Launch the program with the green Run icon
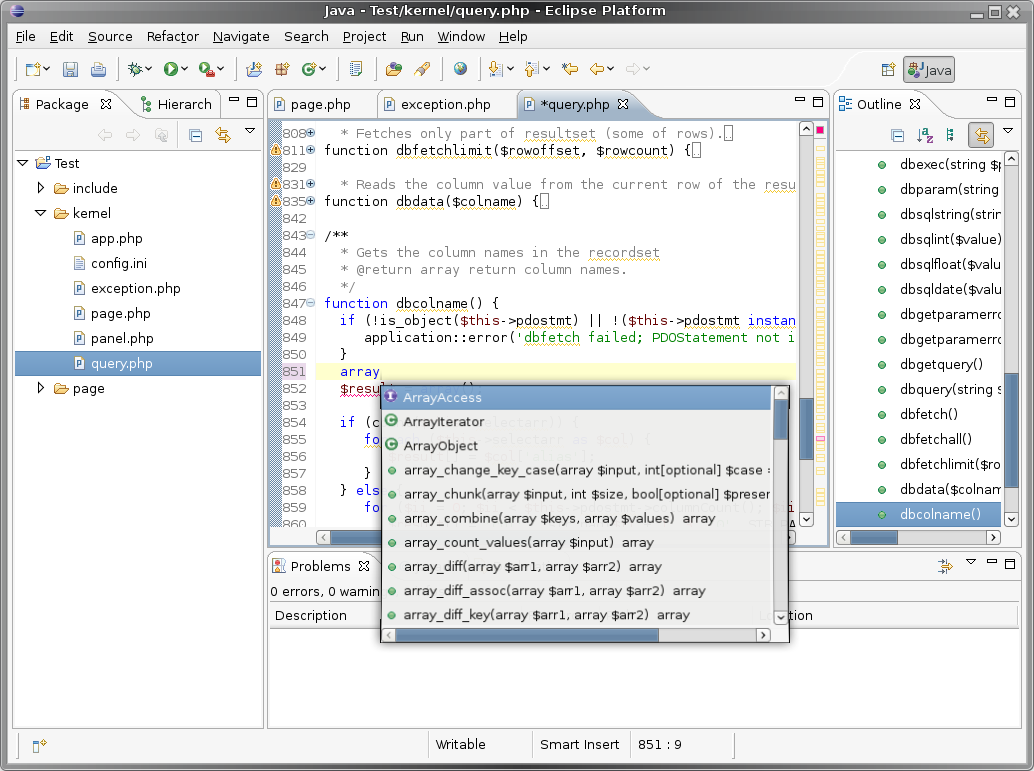The image size is (1034, 771). coord(171,69)
